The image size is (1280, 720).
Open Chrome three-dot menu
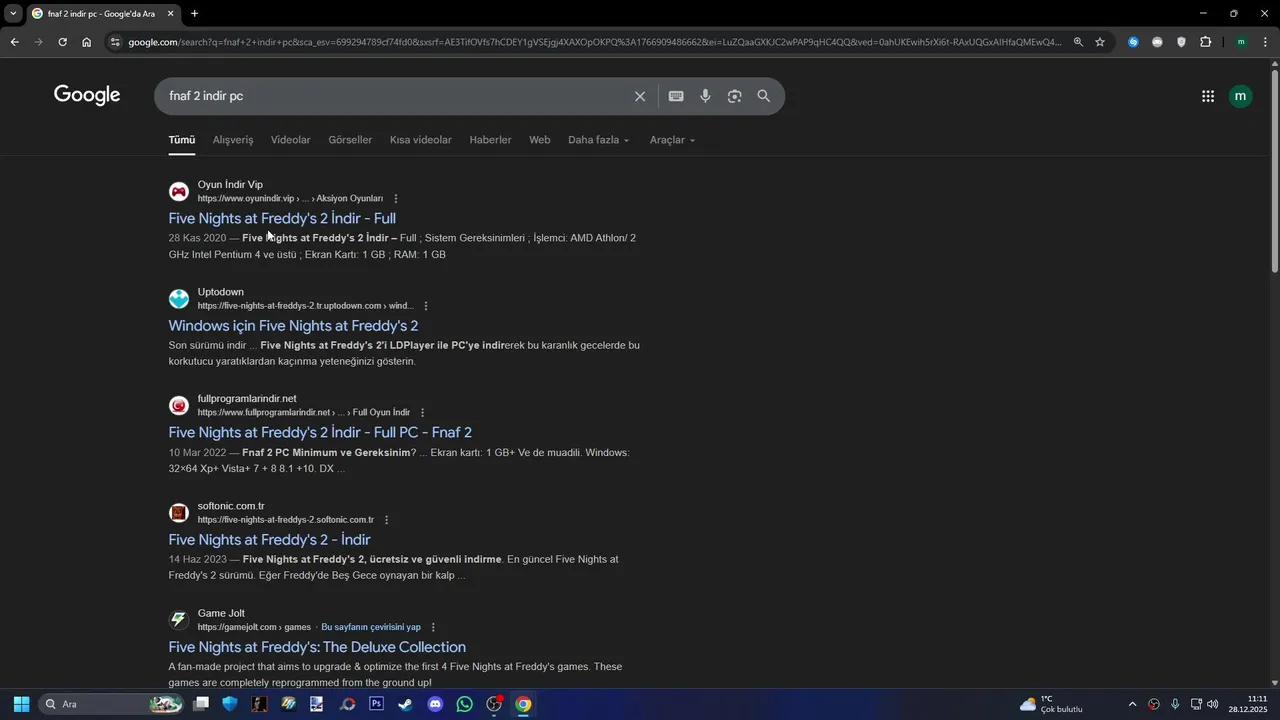1265,42
